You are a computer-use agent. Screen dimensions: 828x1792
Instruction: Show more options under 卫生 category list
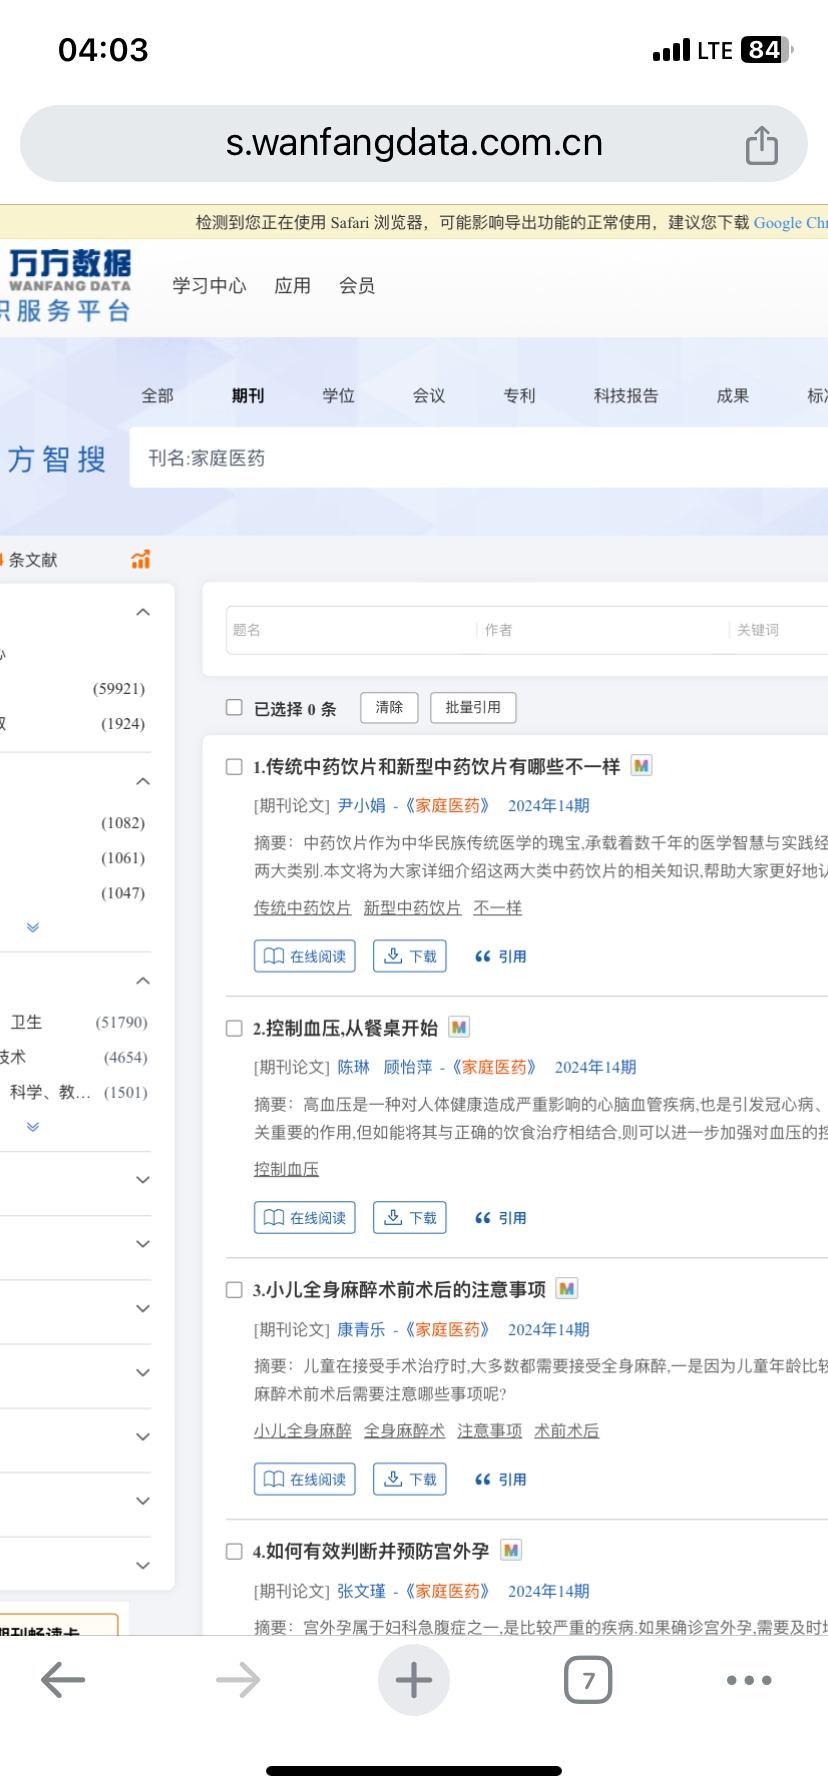tap(33, 1127)
